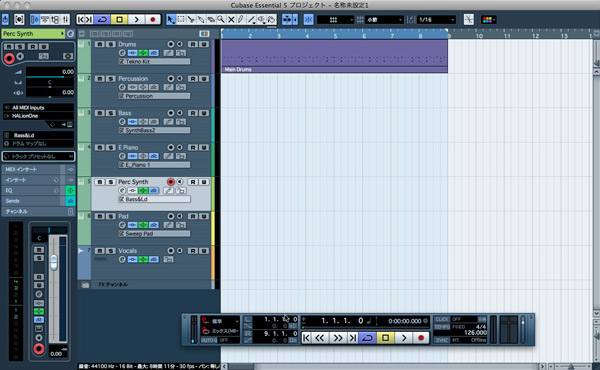The width and height of the screenshot is (600, 370).
Task: Open the SynthBass2 program selector
Action: tap(154, 130)
